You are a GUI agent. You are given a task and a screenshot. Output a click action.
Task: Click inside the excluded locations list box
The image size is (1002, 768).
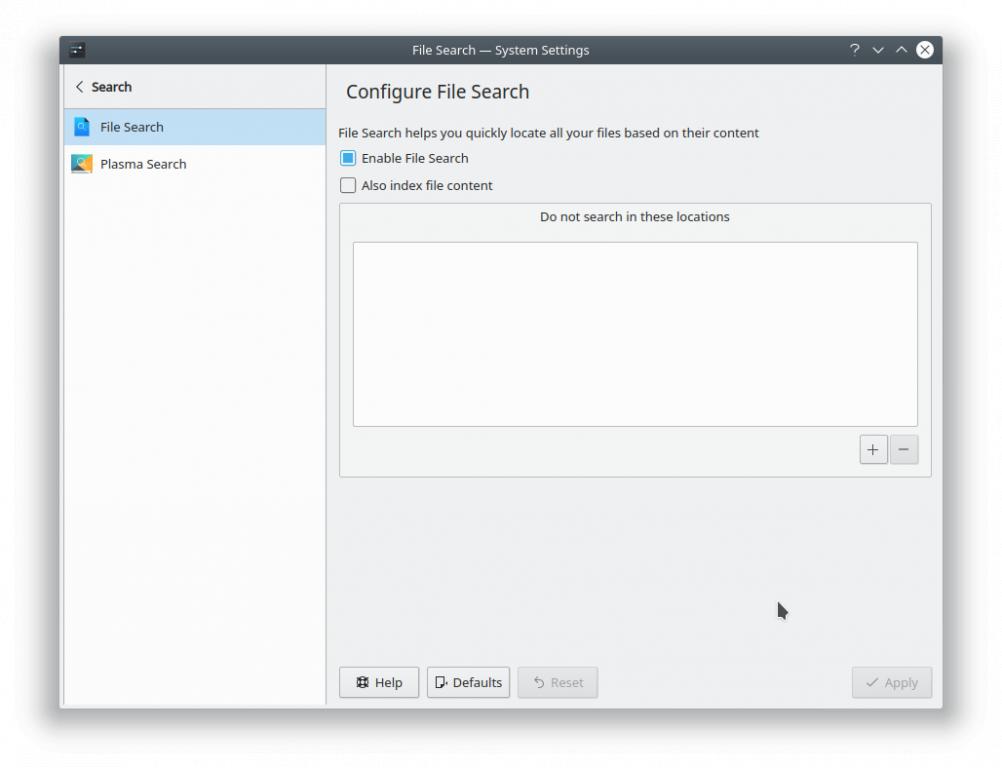(634, 334)
